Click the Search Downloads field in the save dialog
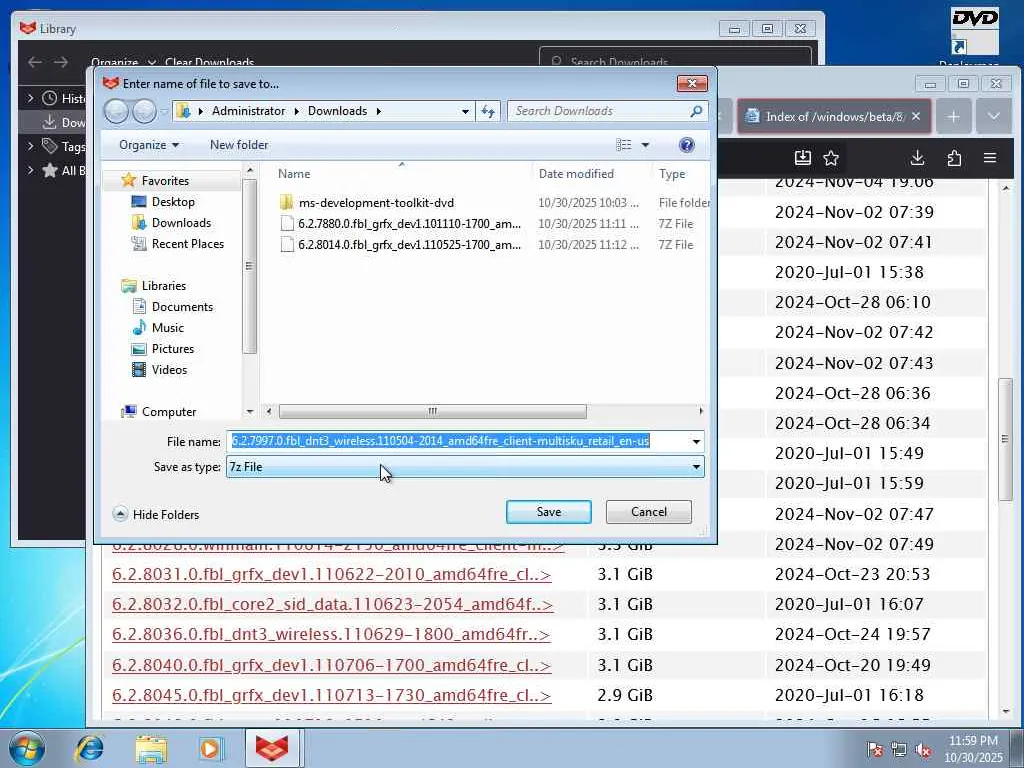 pyautogui.click(x=598, y=111)
